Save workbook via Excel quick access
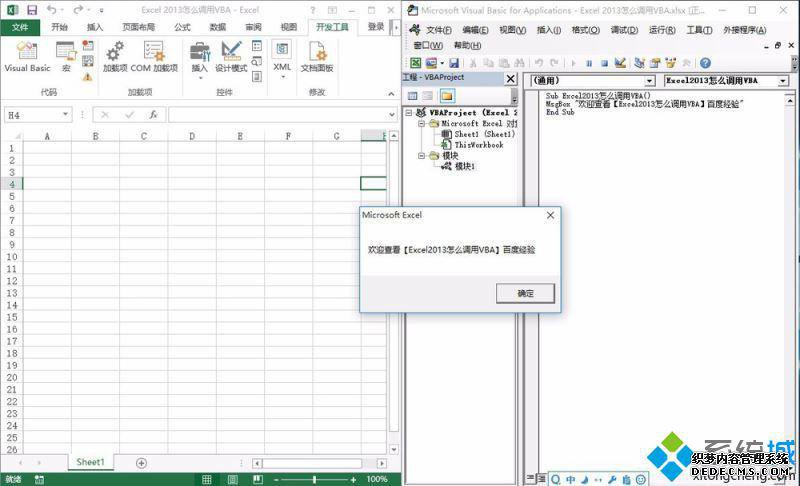The height and width of the screenshot is (486, 800). (x=32, y=10)
